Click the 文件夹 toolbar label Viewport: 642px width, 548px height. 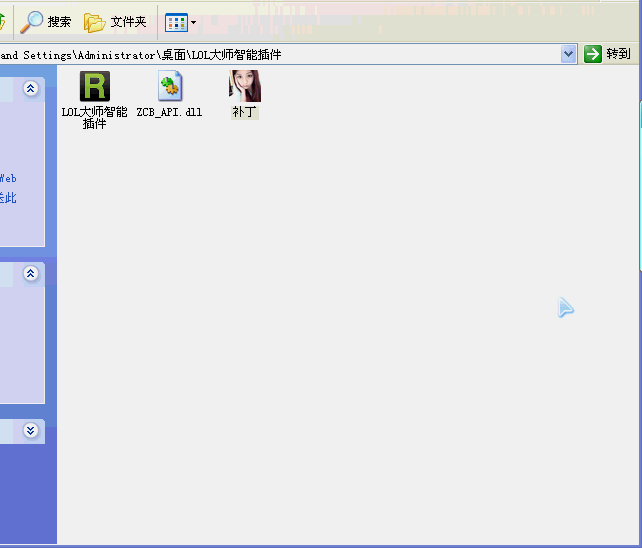pyautogui.click(x=128, y=22)
